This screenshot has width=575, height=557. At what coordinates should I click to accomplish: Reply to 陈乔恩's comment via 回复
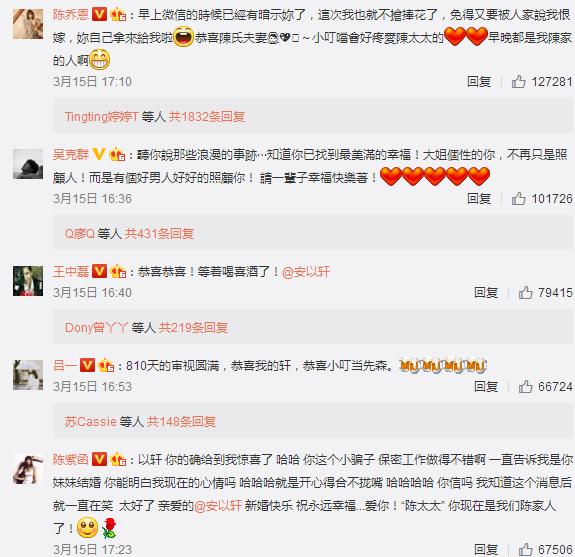click(479, 81)
